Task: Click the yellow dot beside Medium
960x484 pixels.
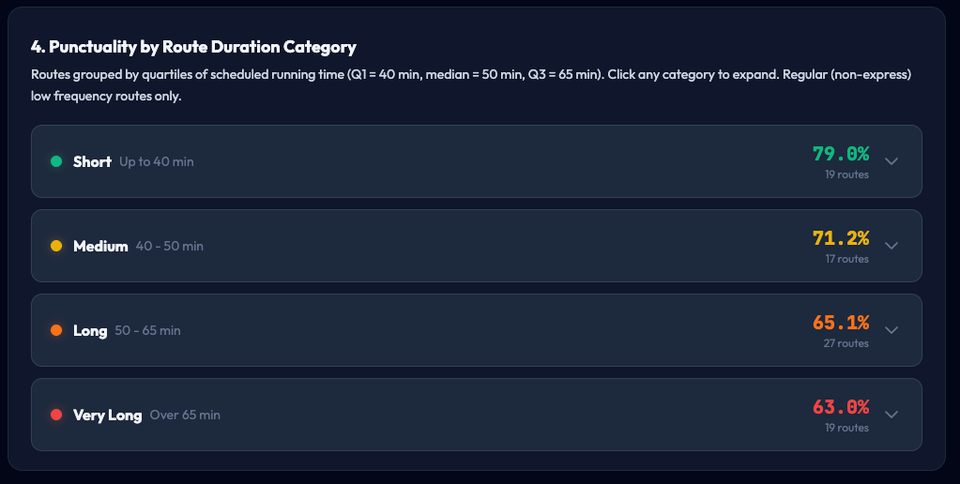Action: tap(56, 246)
